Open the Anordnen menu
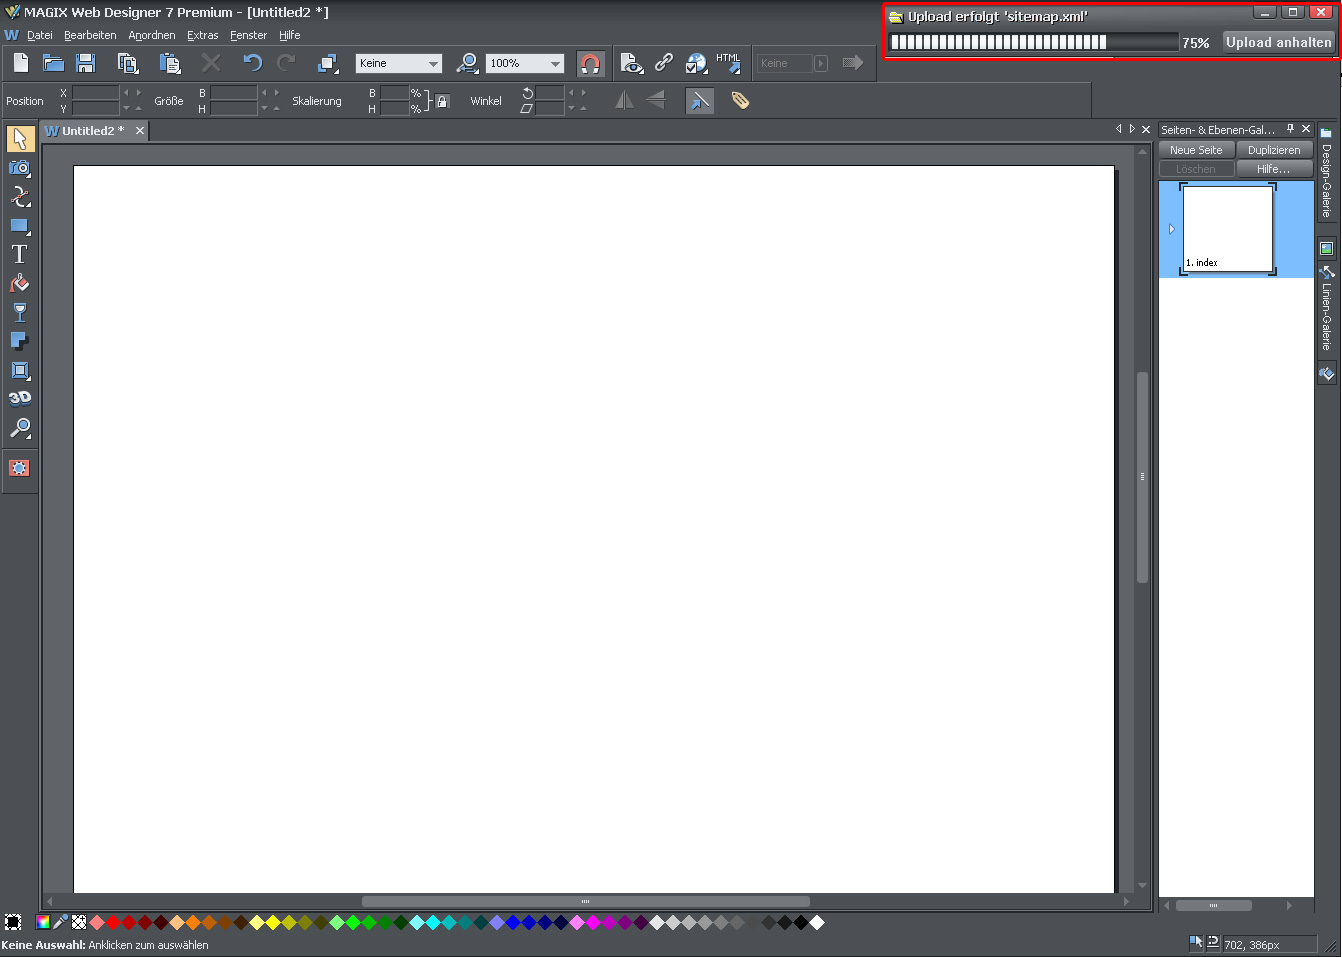1342x957 pixels. 152,35
